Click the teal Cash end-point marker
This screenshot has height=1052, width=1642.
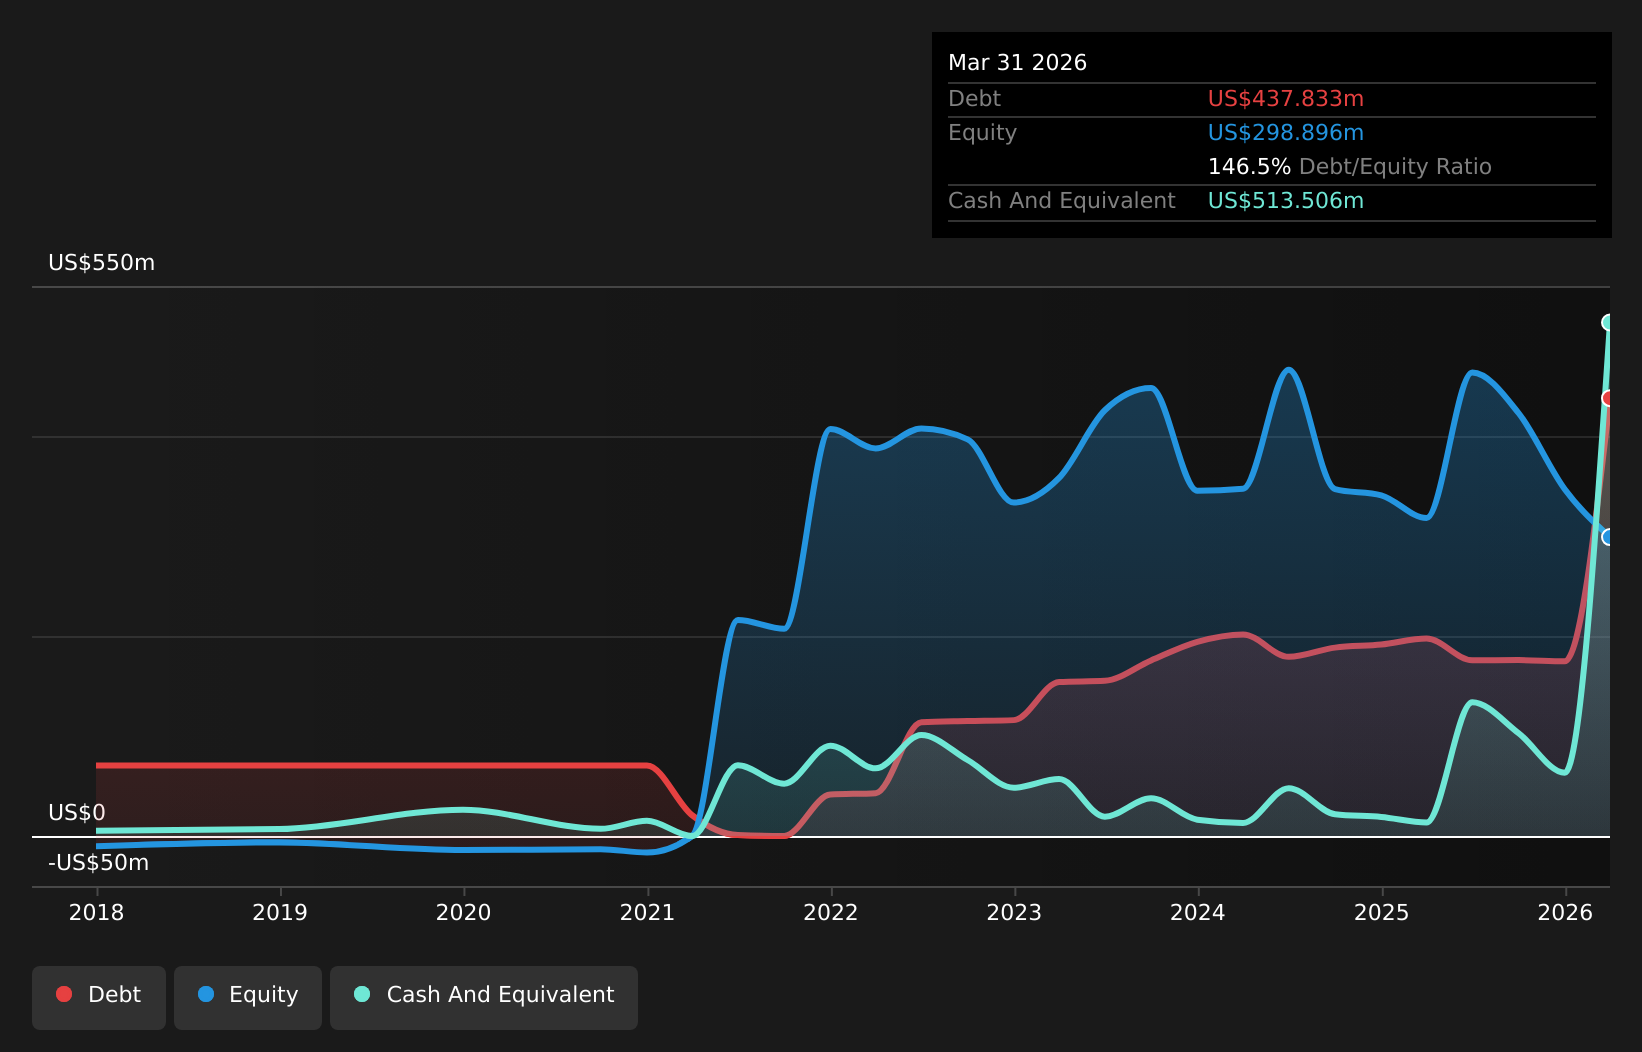pos(1608,322)
